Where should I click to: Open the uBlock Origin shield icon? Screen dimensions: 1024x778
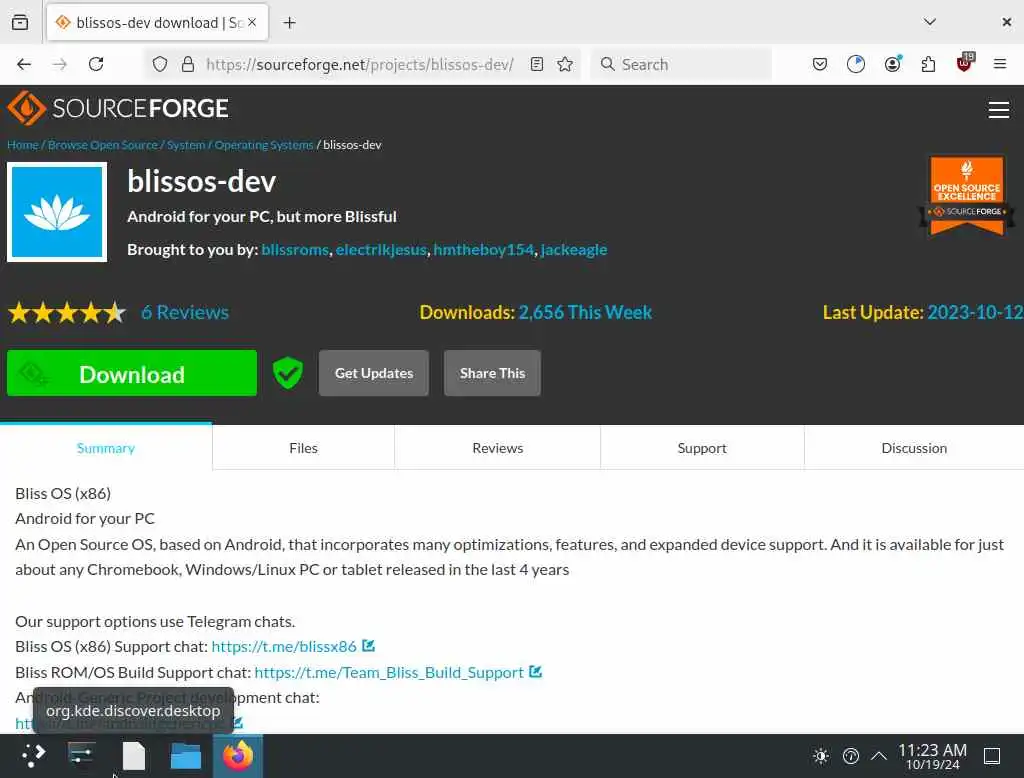pos(965,63)
